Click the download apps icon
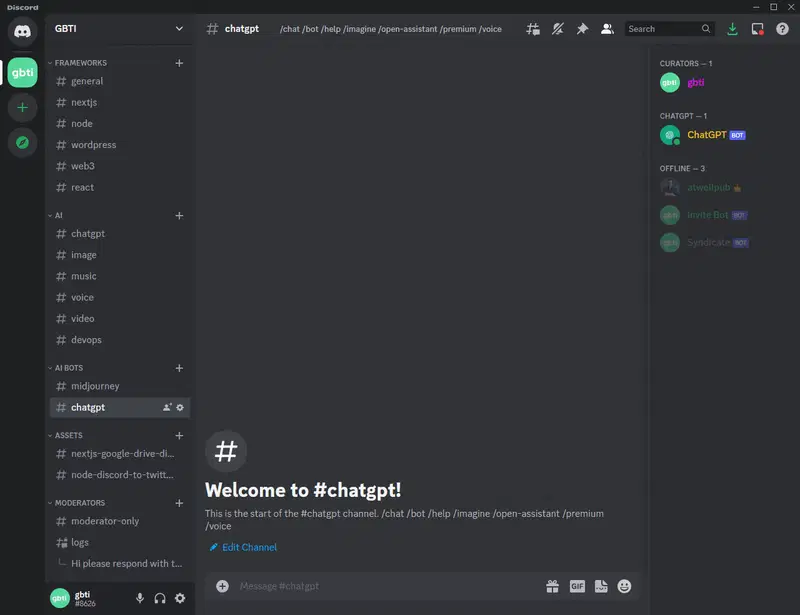 click(732, 29)
